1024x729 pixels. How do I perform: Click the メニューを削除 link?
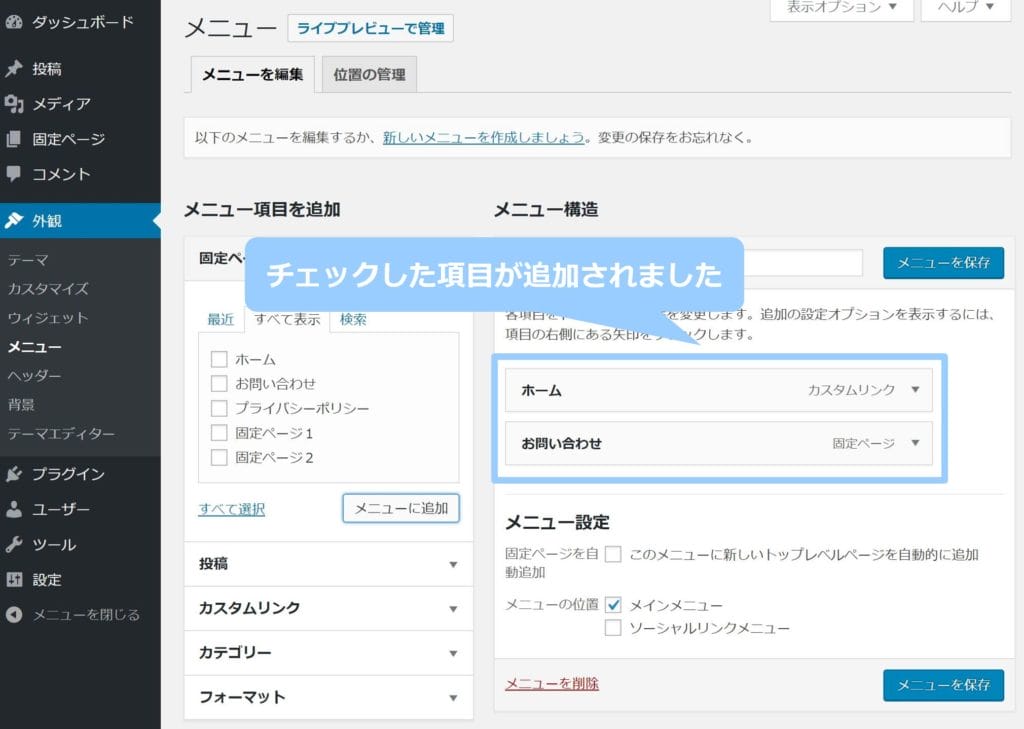pos(552,684)
